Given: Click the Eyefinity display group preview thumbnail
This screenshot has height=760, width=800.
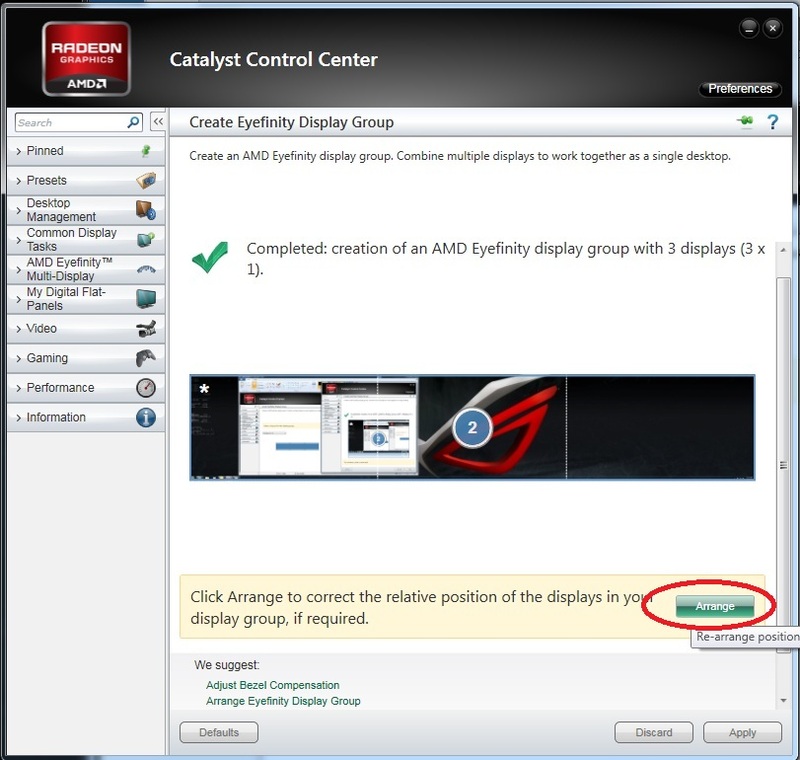Looking at the screenshot, I should point(472,427).
